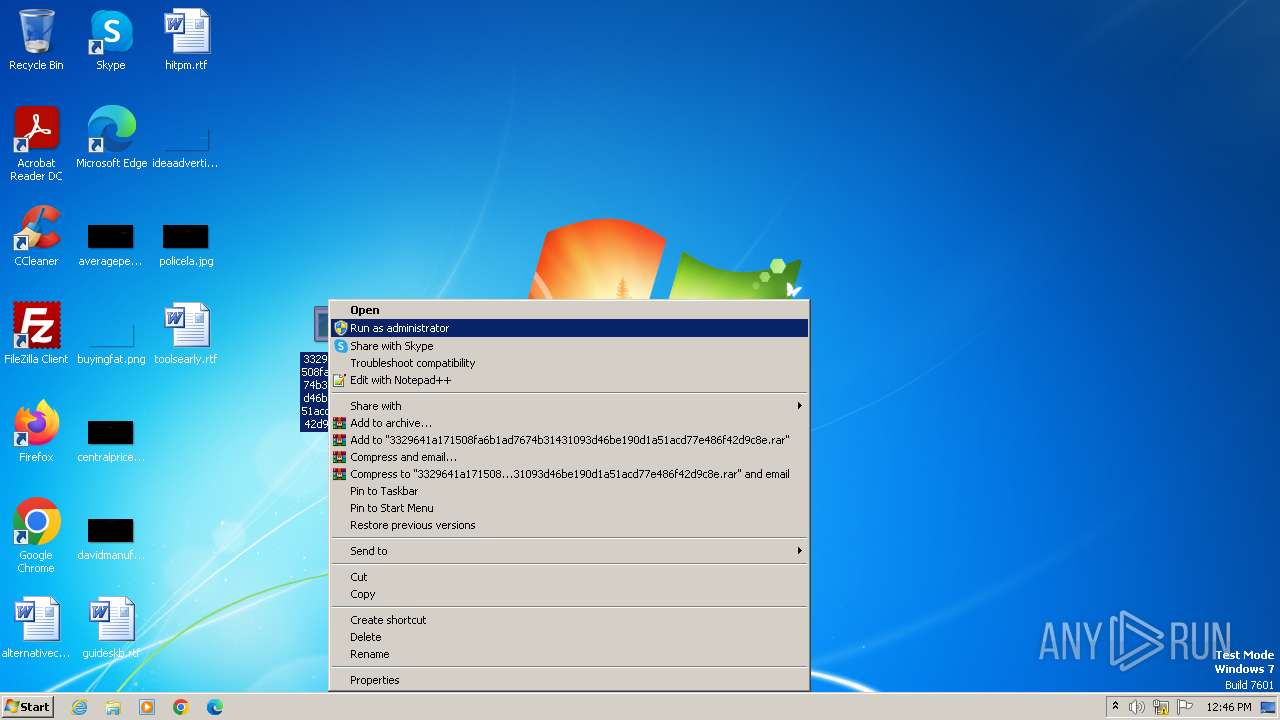Select the centralprice... desktop file
Screen dimensions: 1280x720
pos(111,441)
